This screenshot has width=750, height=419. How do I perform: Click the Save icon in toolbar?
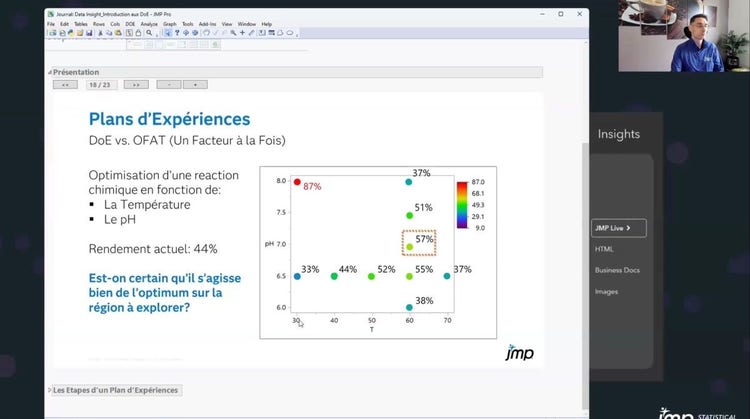click(89, 33)
